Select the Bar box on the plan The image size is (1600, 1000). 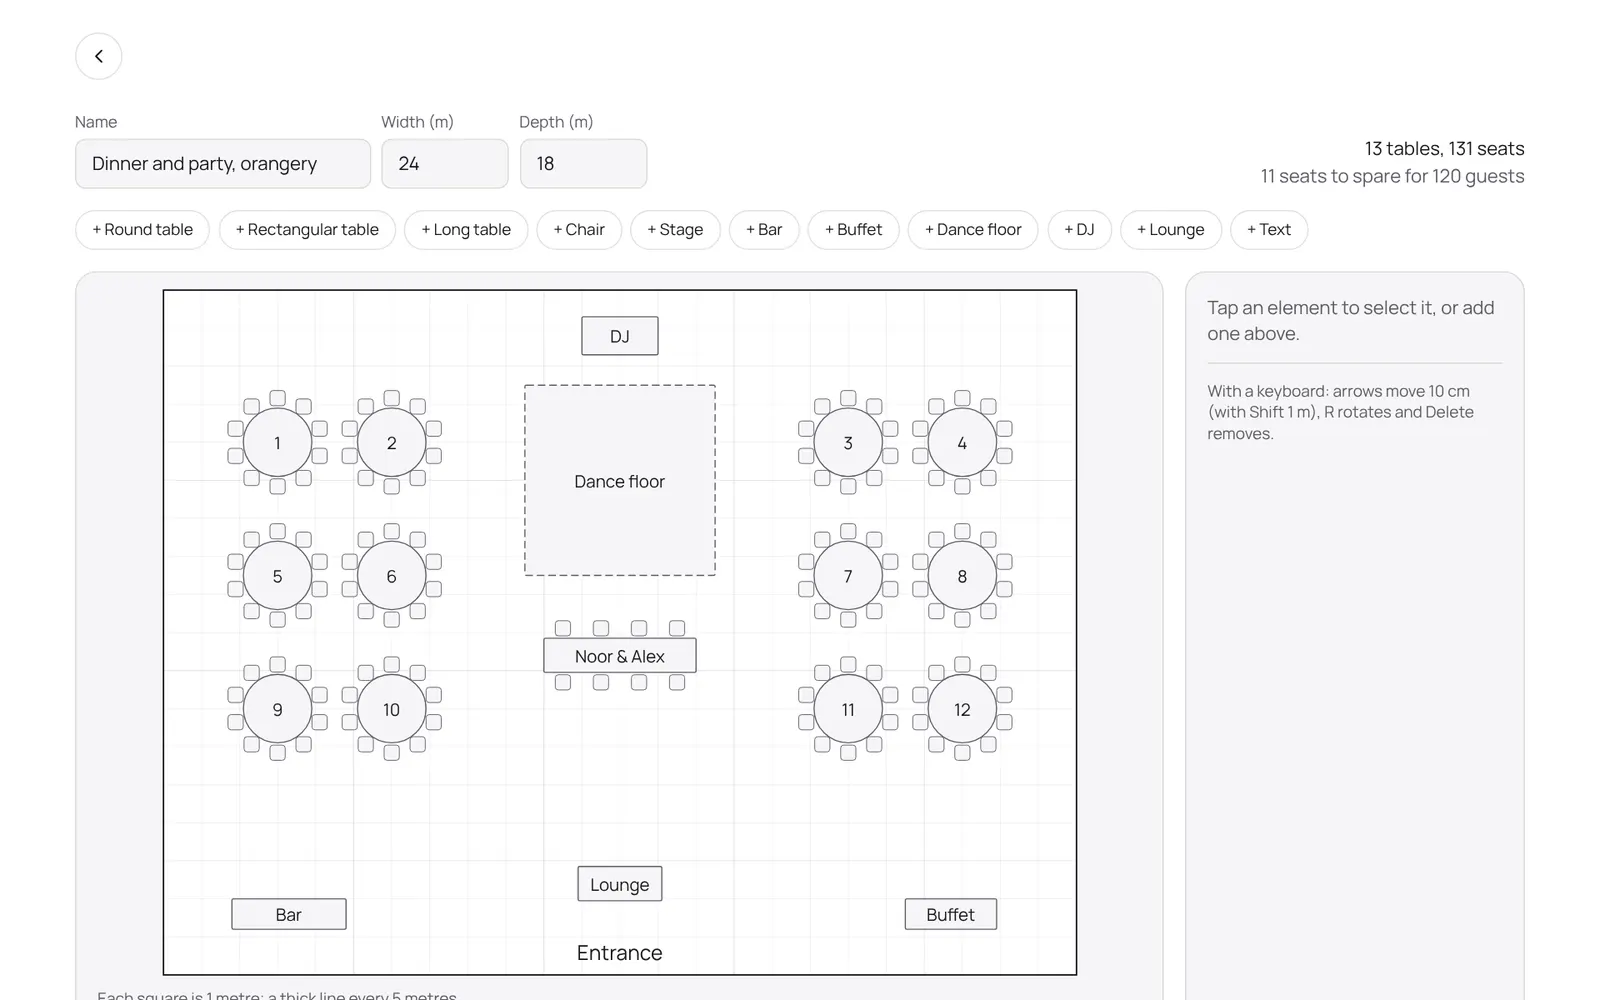pyautogui.click(x=289, y=914)
